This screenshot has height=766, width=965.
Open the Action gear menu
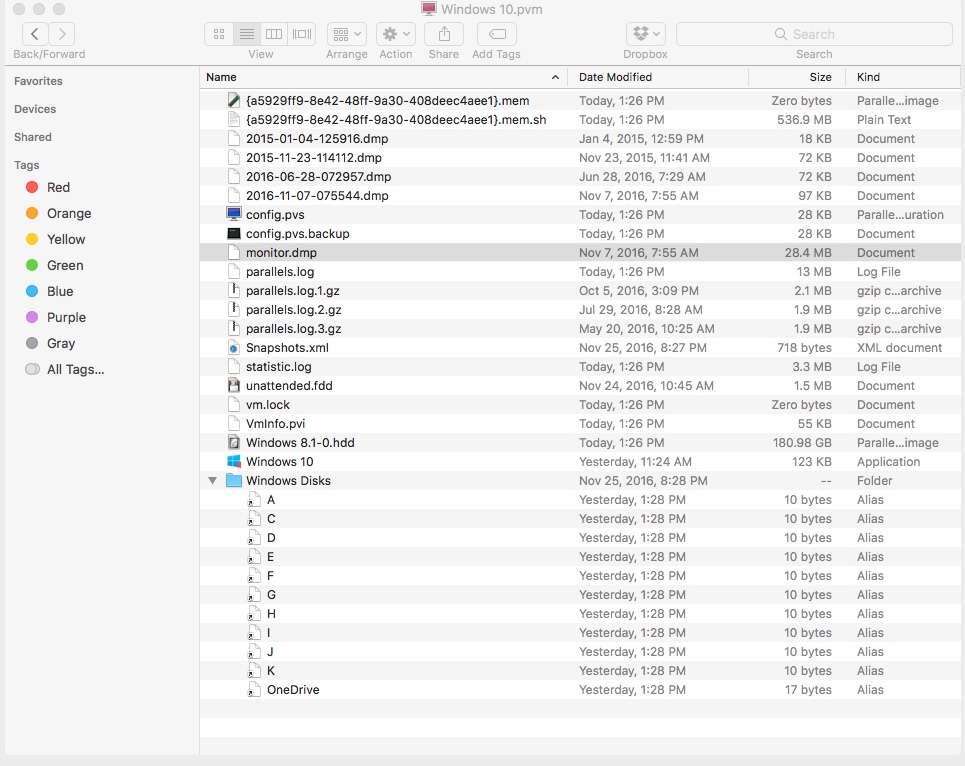point(395,33)
